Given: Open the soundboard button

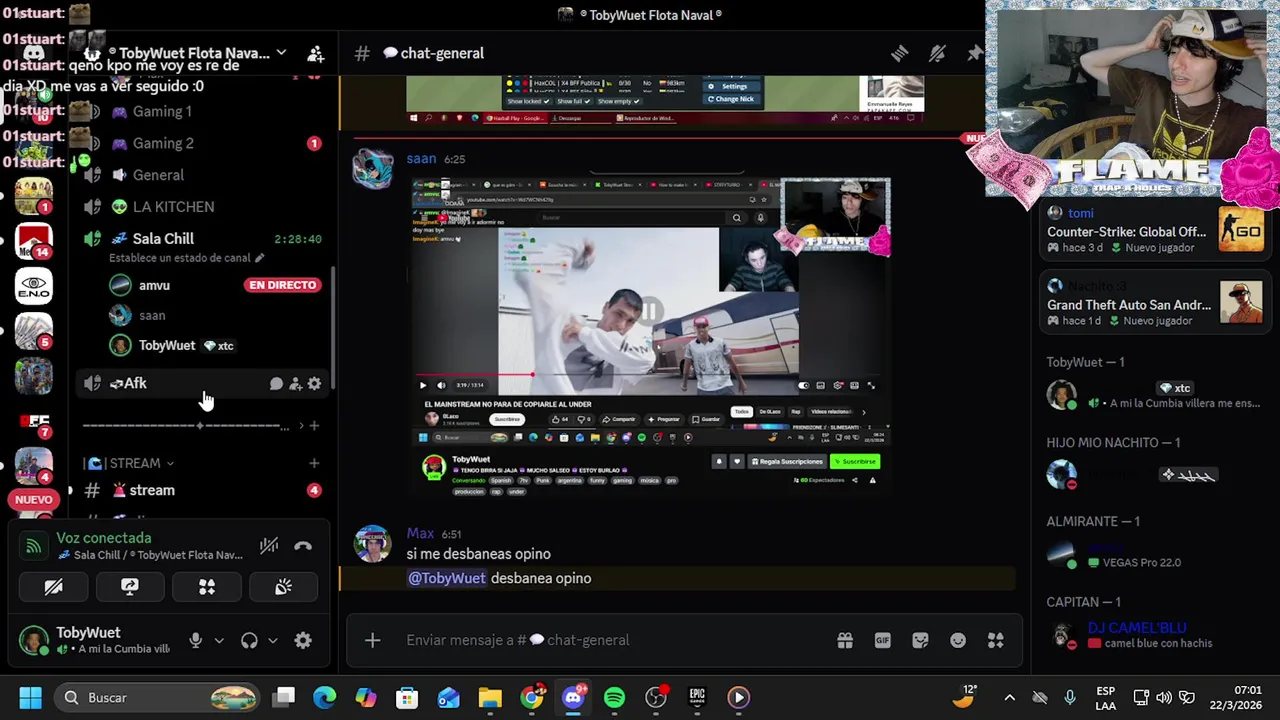Looking at the screenshot, I should pos(283,587).
